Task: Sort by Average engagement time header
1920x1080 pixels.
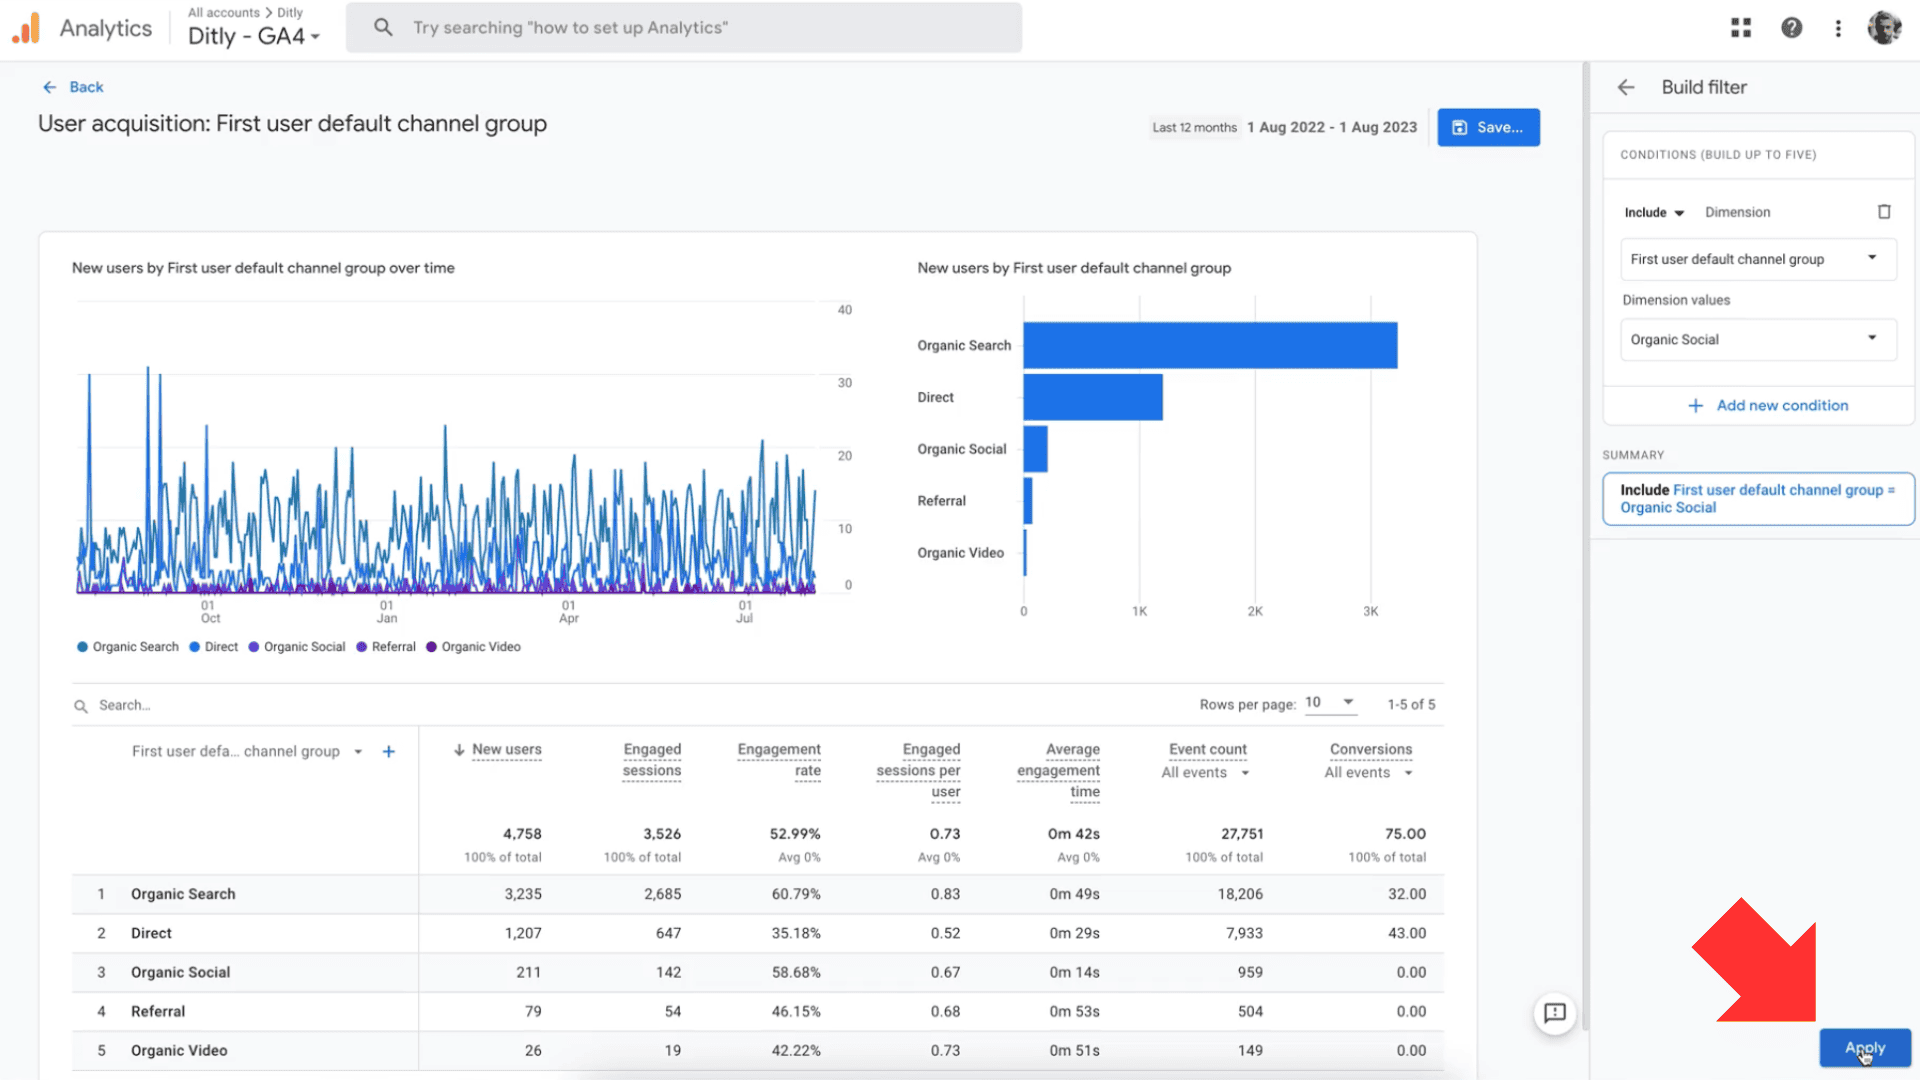Action: (x=1059, y=770)
